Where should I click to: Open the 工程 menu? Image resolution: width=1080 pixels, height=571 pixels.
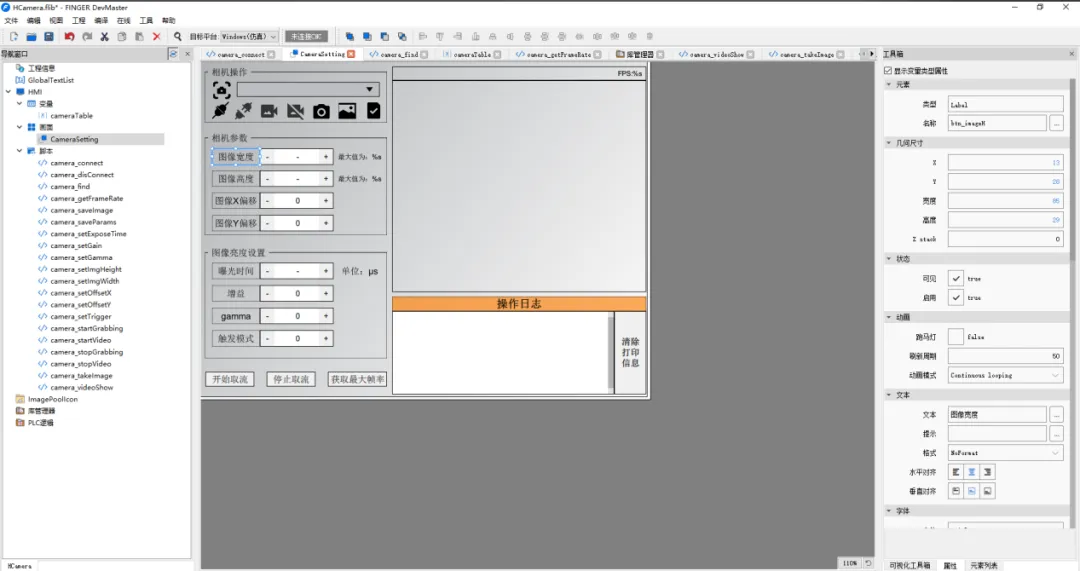coord(79,21)
